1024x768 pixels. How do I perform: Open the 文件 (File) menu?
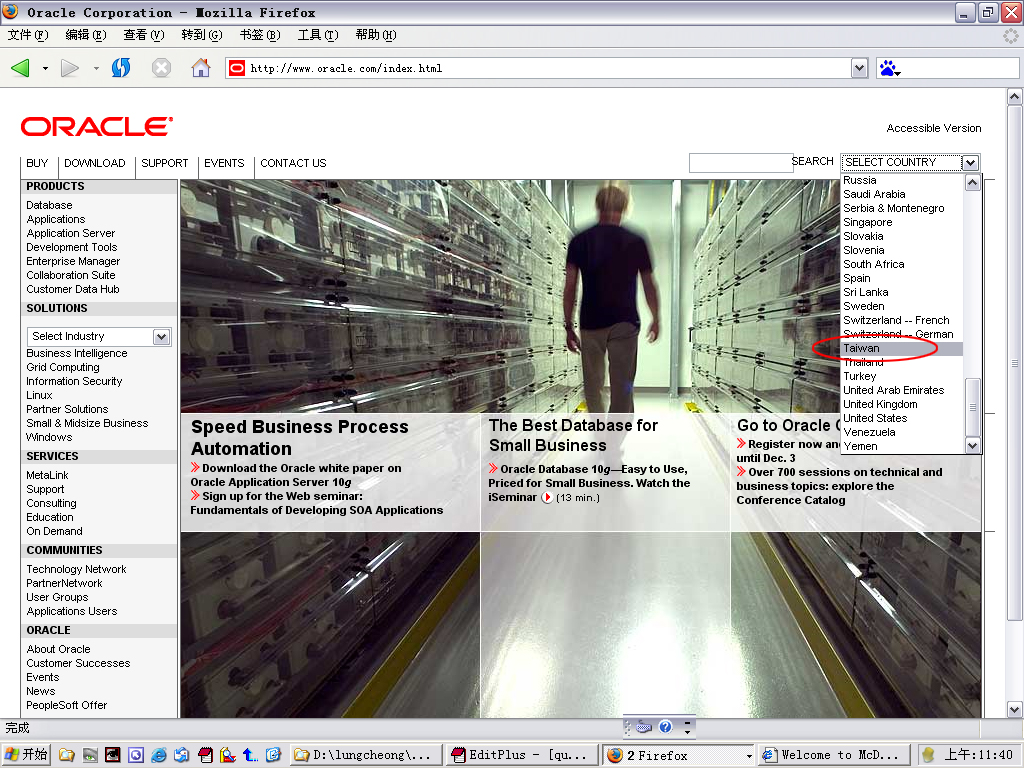(x=28, y=35)
